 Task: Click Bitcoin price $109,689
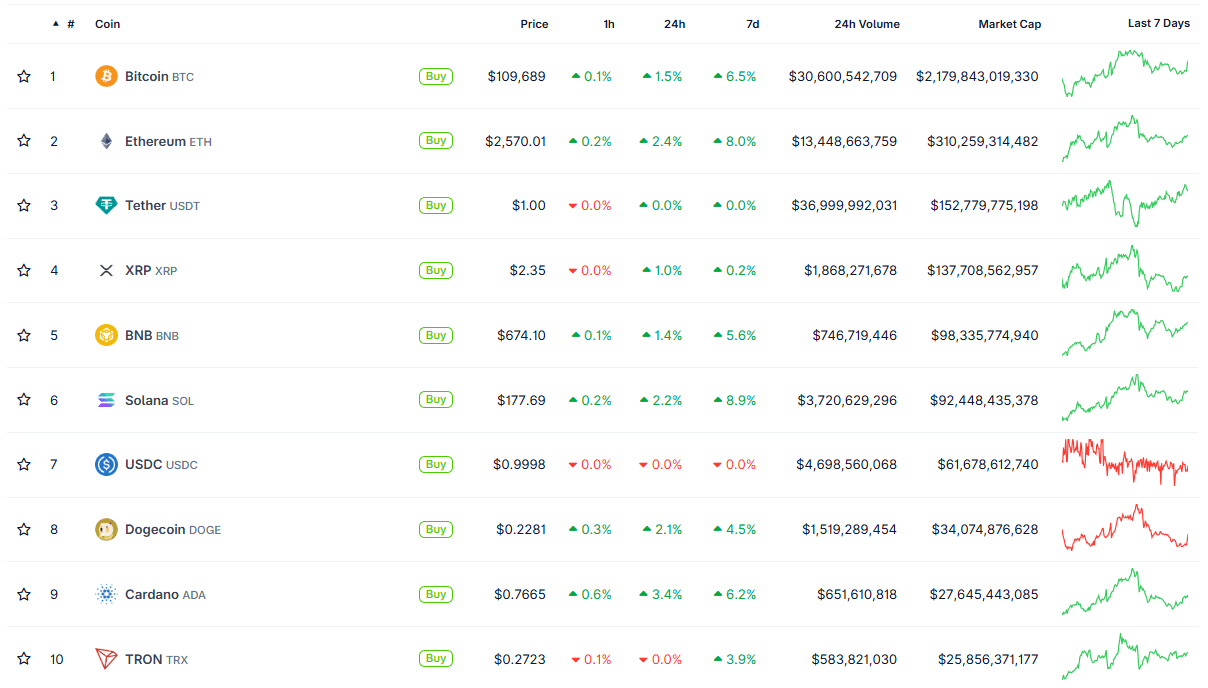pyautogui.click(x=517, y=76)
